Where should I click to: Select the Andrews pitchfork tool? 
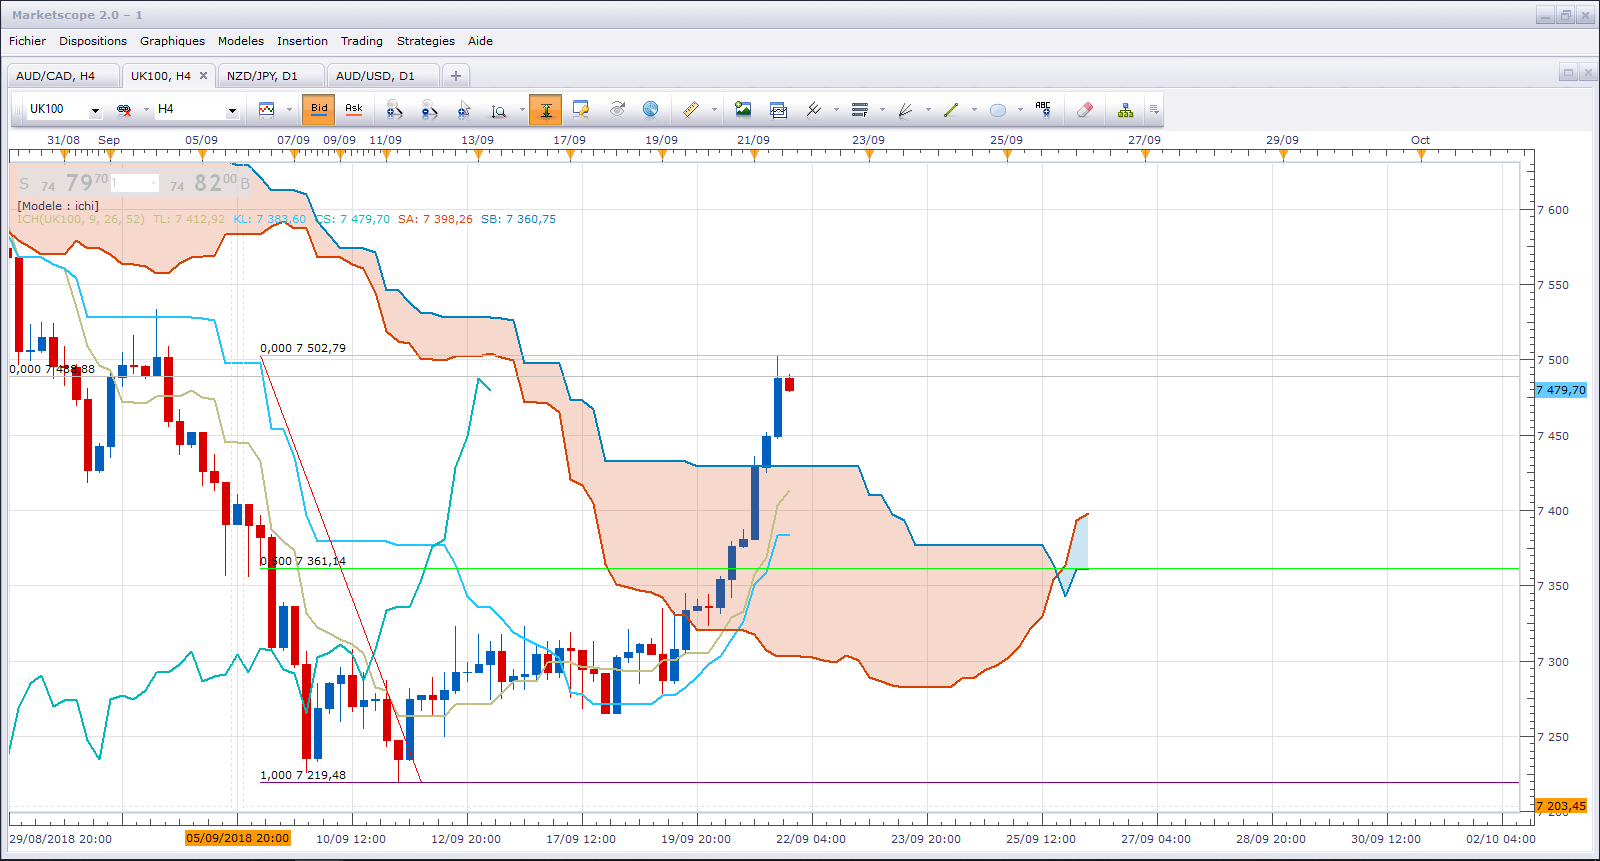pyautogui.click(x=814, y=110)
